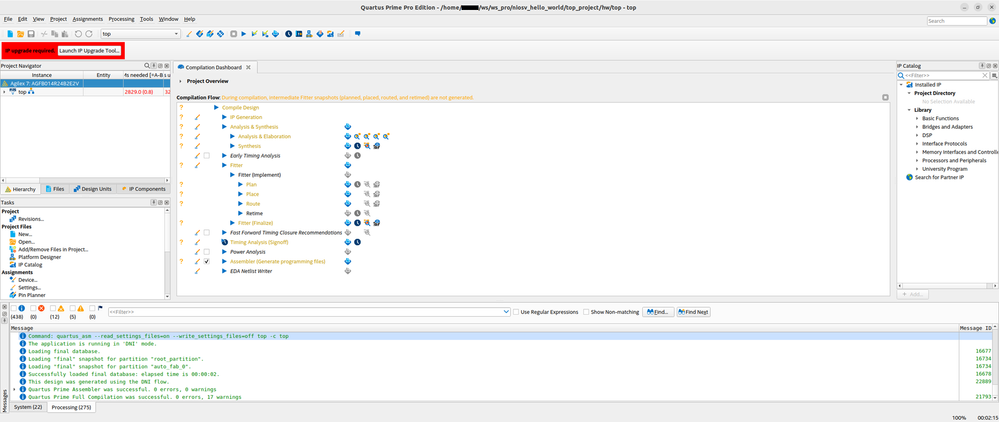Click the question mark status on Route row
The image size is (999, 422).
pos(181,203)
